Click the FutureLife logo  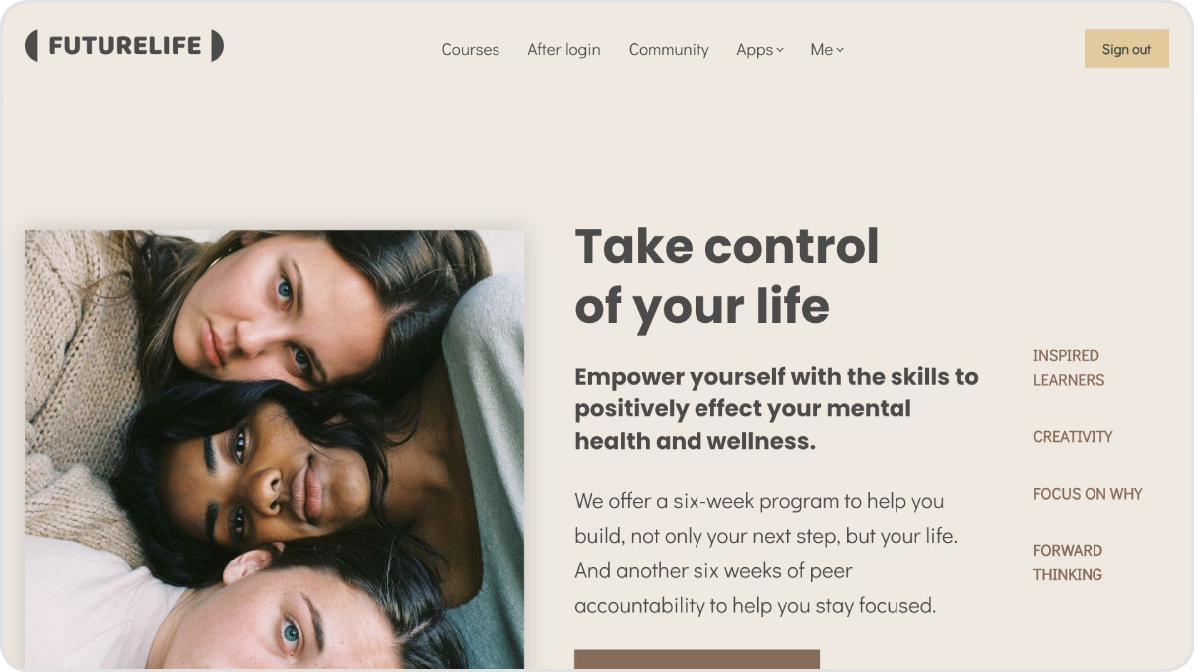pos(124,46)
